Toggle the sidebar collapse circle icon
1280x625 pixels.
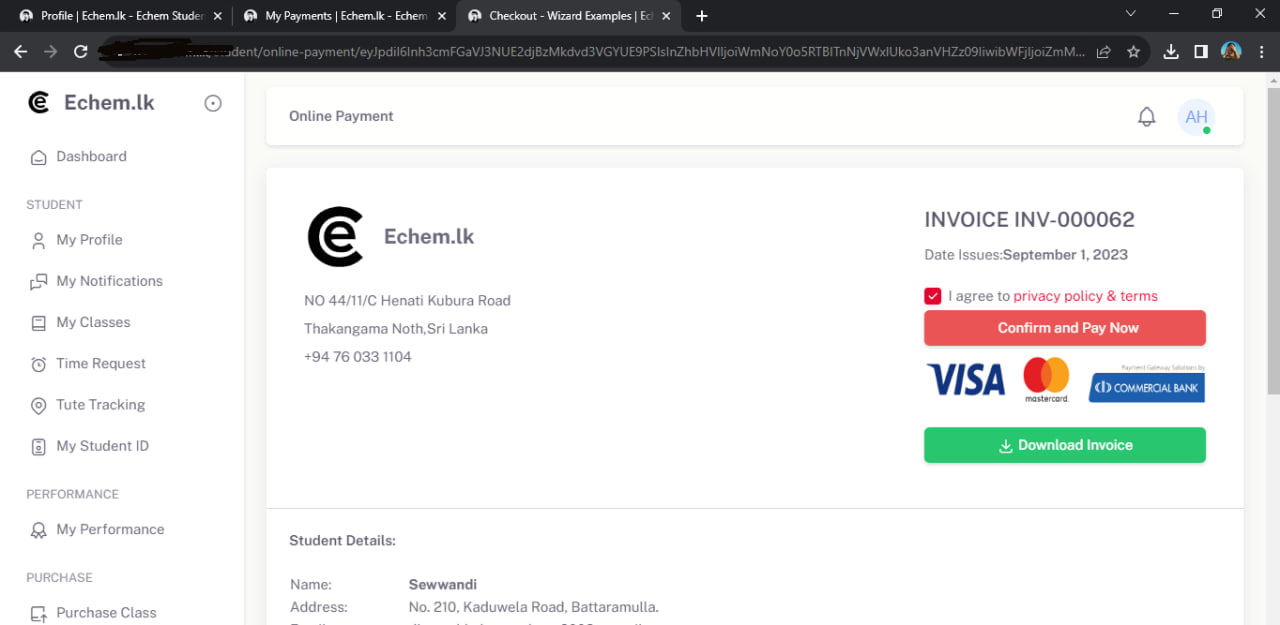click(213, 103)
